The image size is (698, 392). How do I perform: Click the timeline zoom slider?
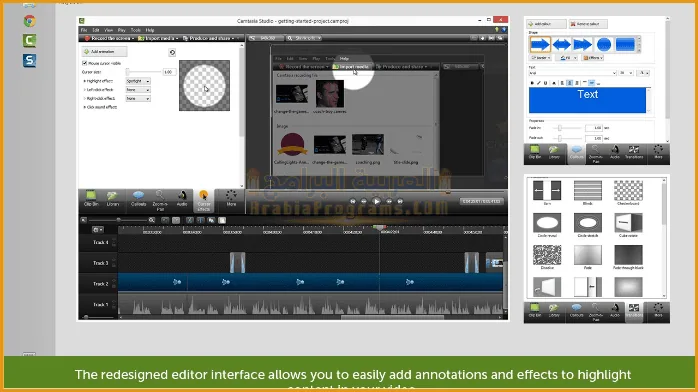118,220
